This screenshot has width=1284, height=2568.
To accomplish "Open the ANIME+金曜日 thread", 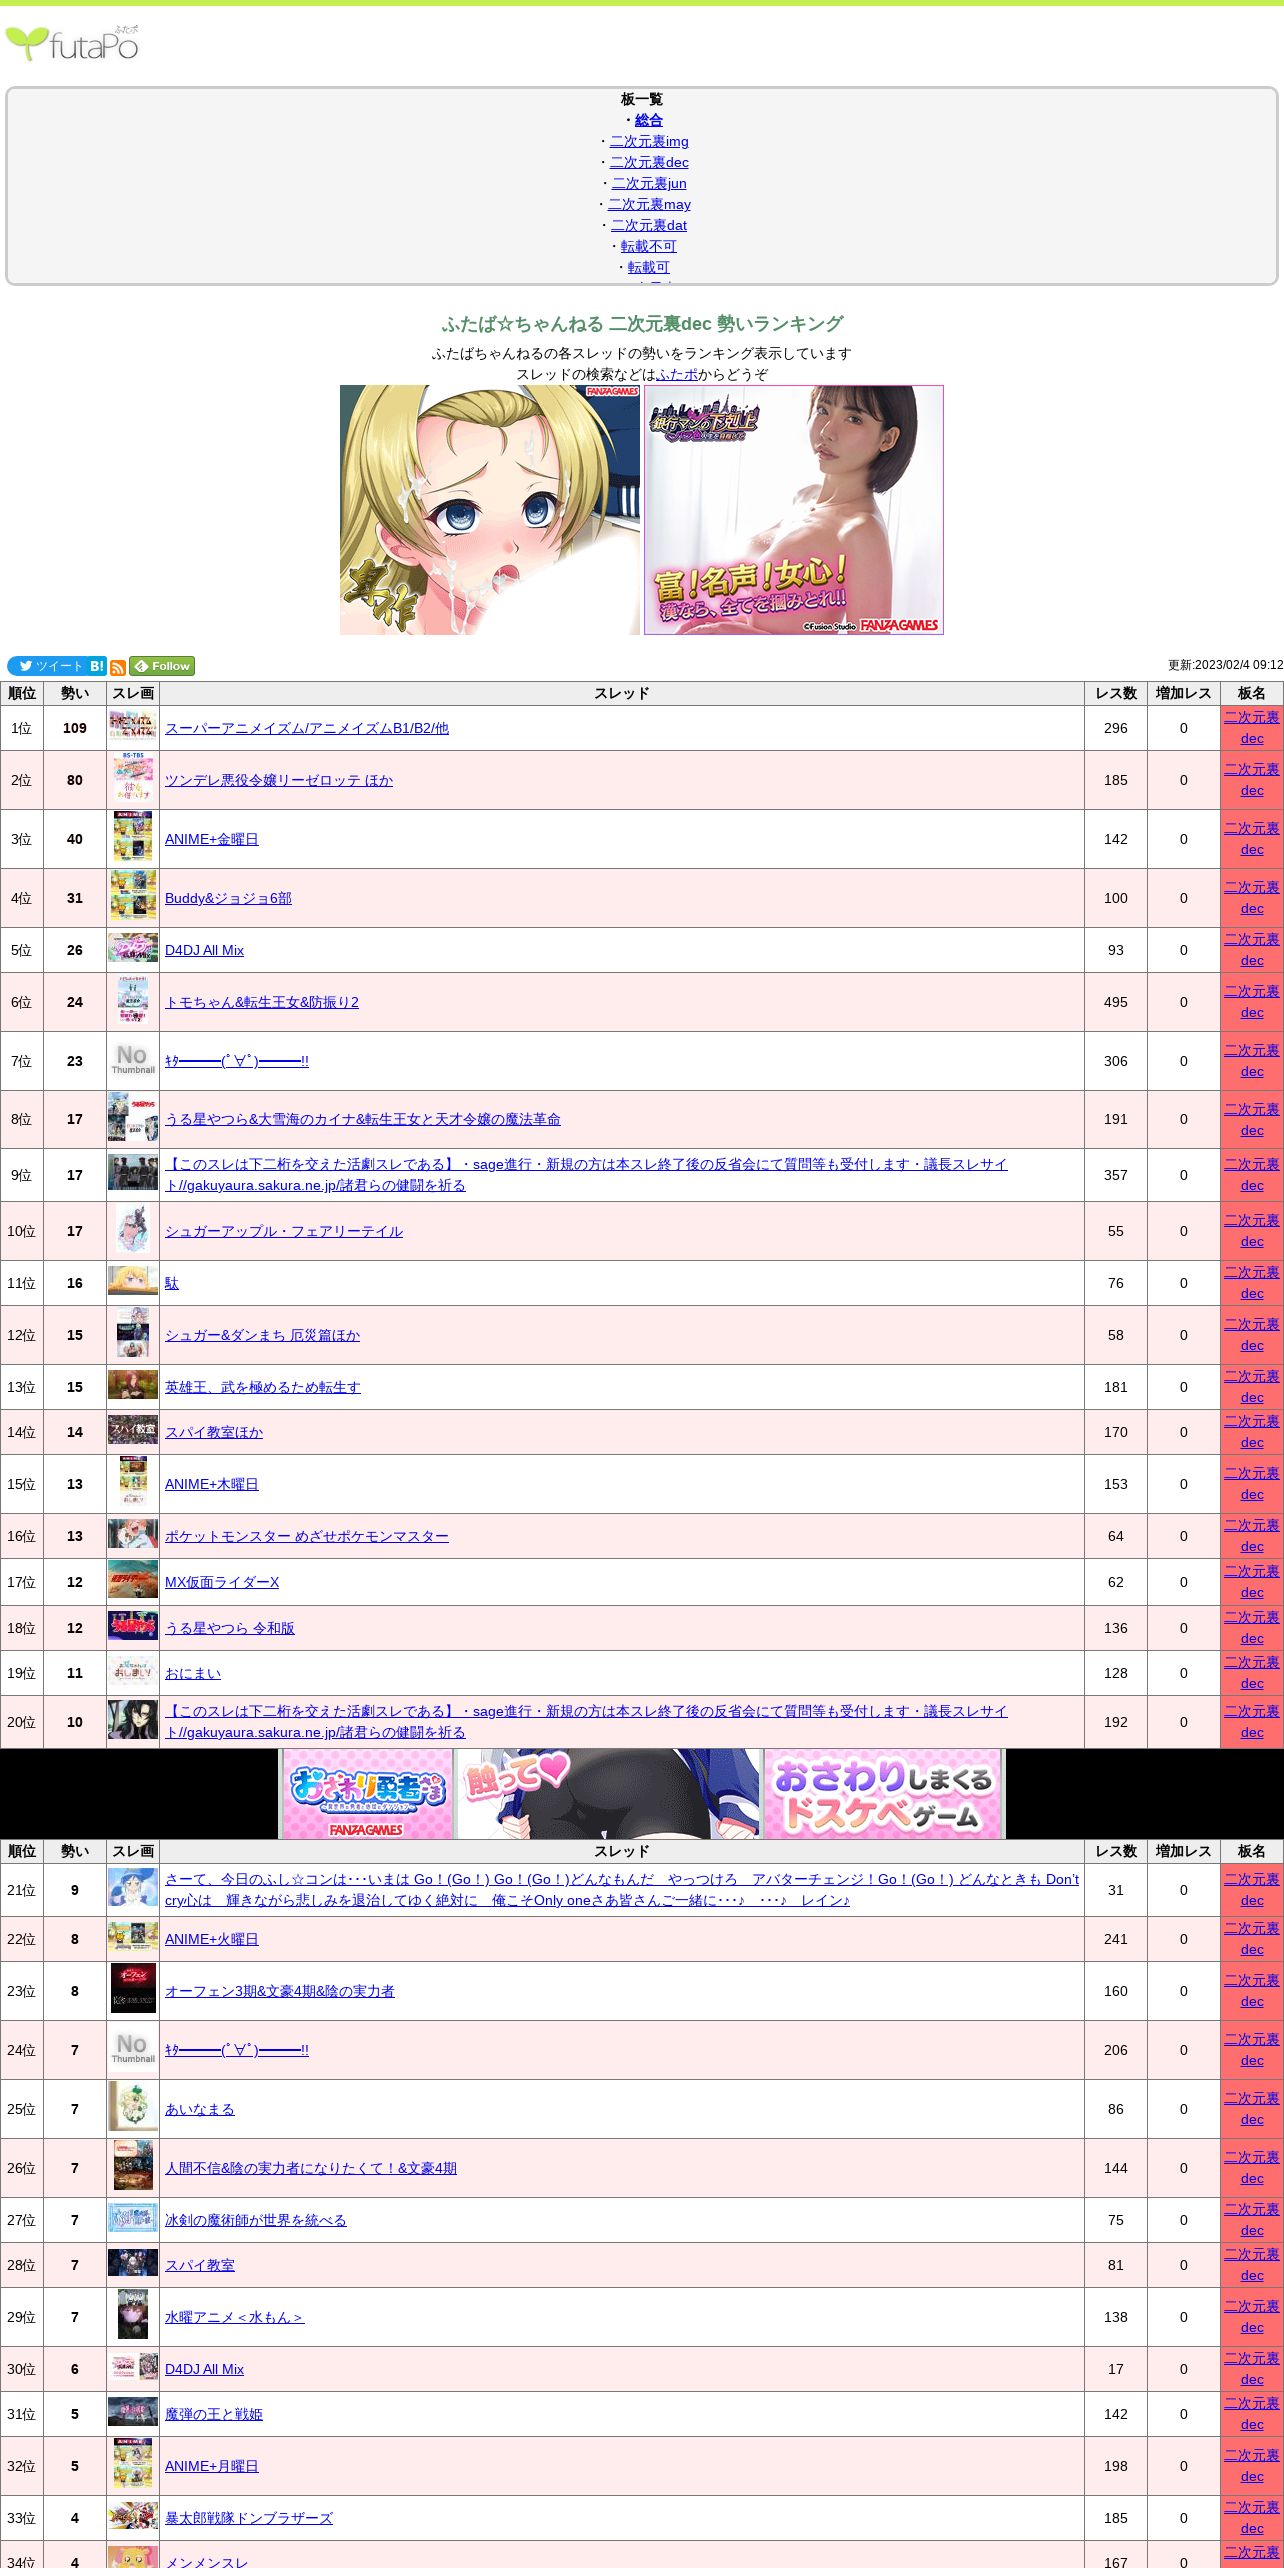I will (x=212, y=839).
